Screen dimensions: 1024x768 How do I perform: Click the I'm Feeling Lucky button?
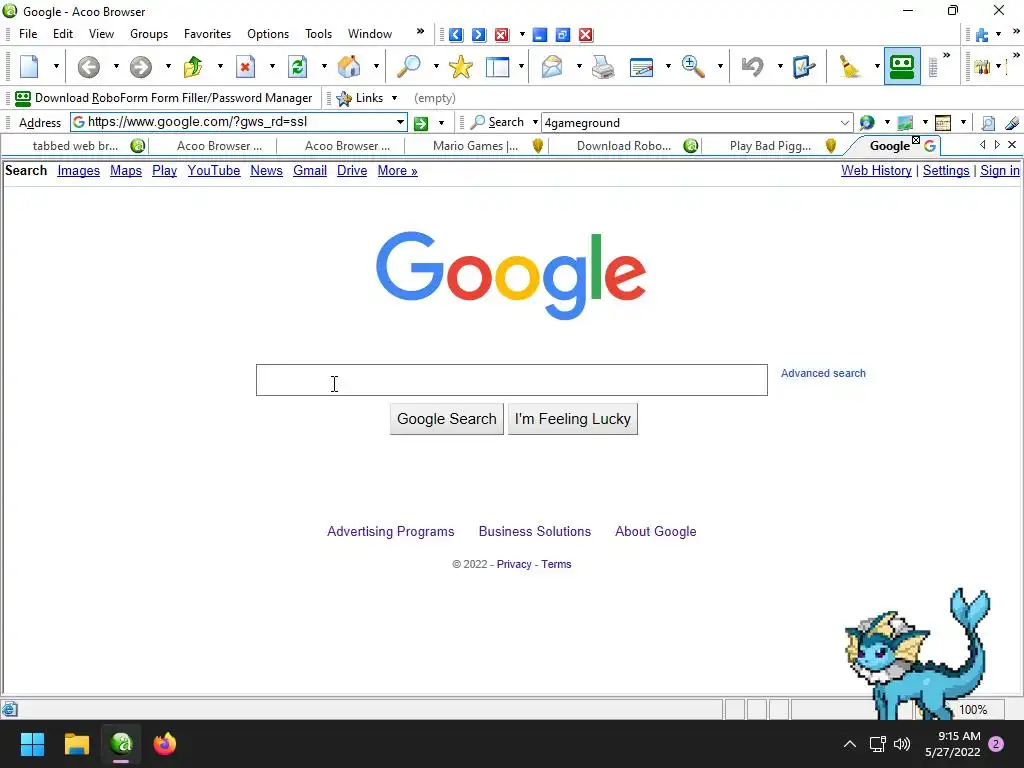(573, 419)
